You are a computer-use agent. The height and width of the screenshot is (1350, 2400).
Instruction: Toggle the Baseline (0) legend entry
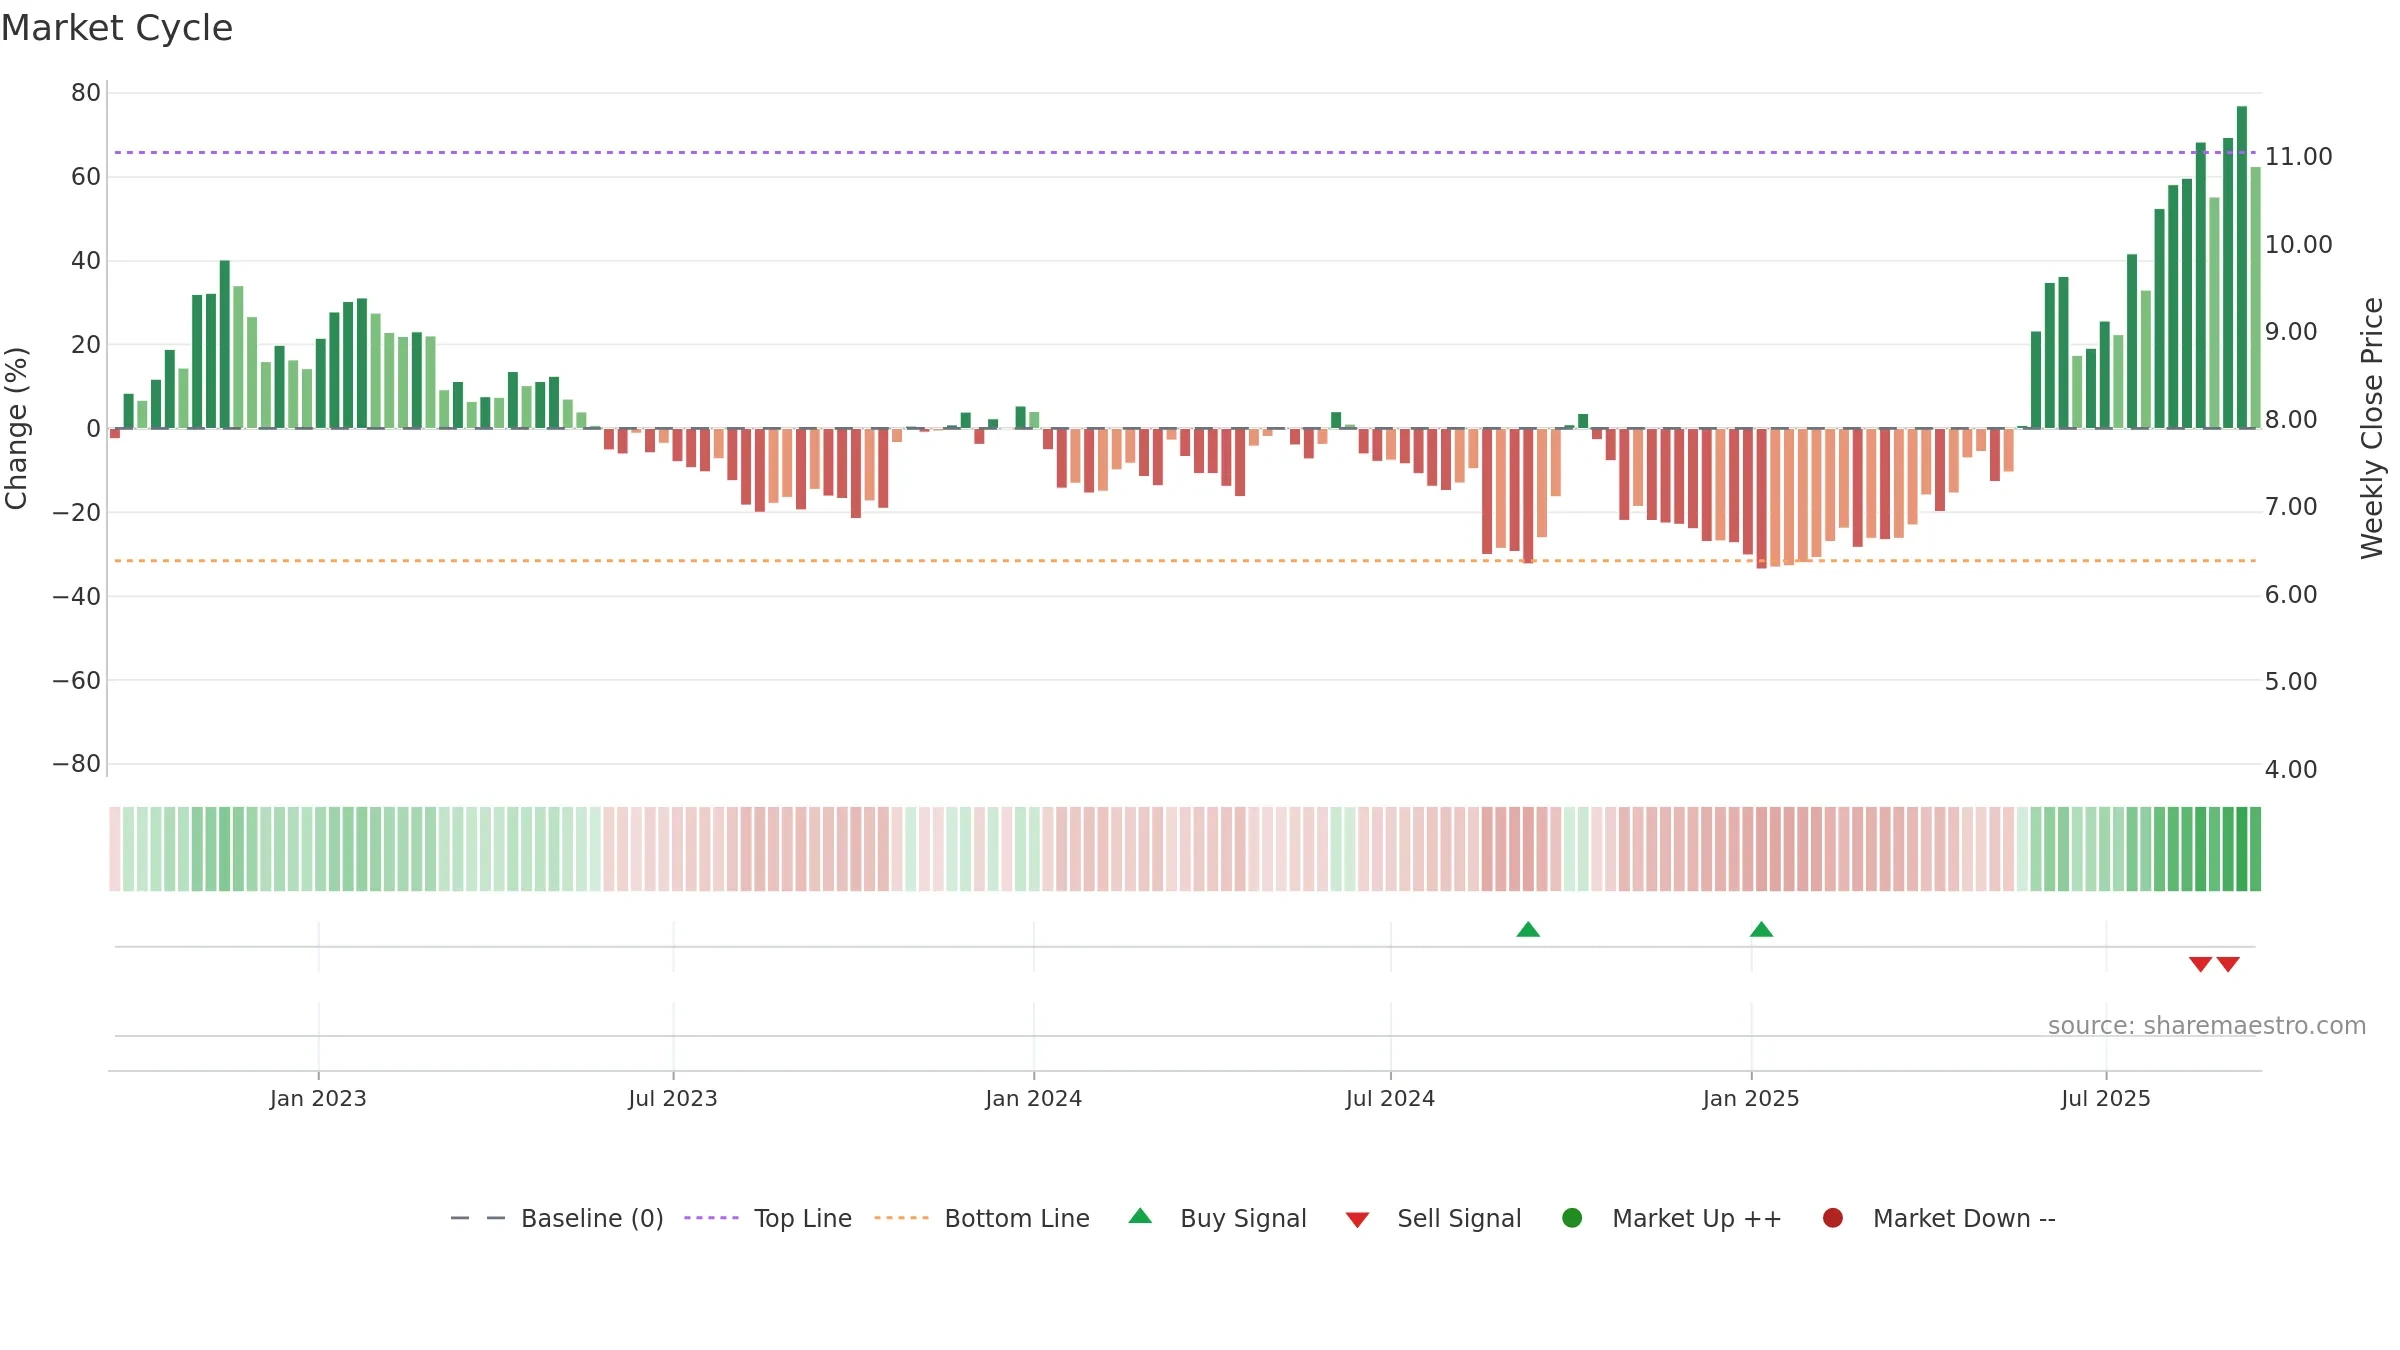[x=557, y=1218]
